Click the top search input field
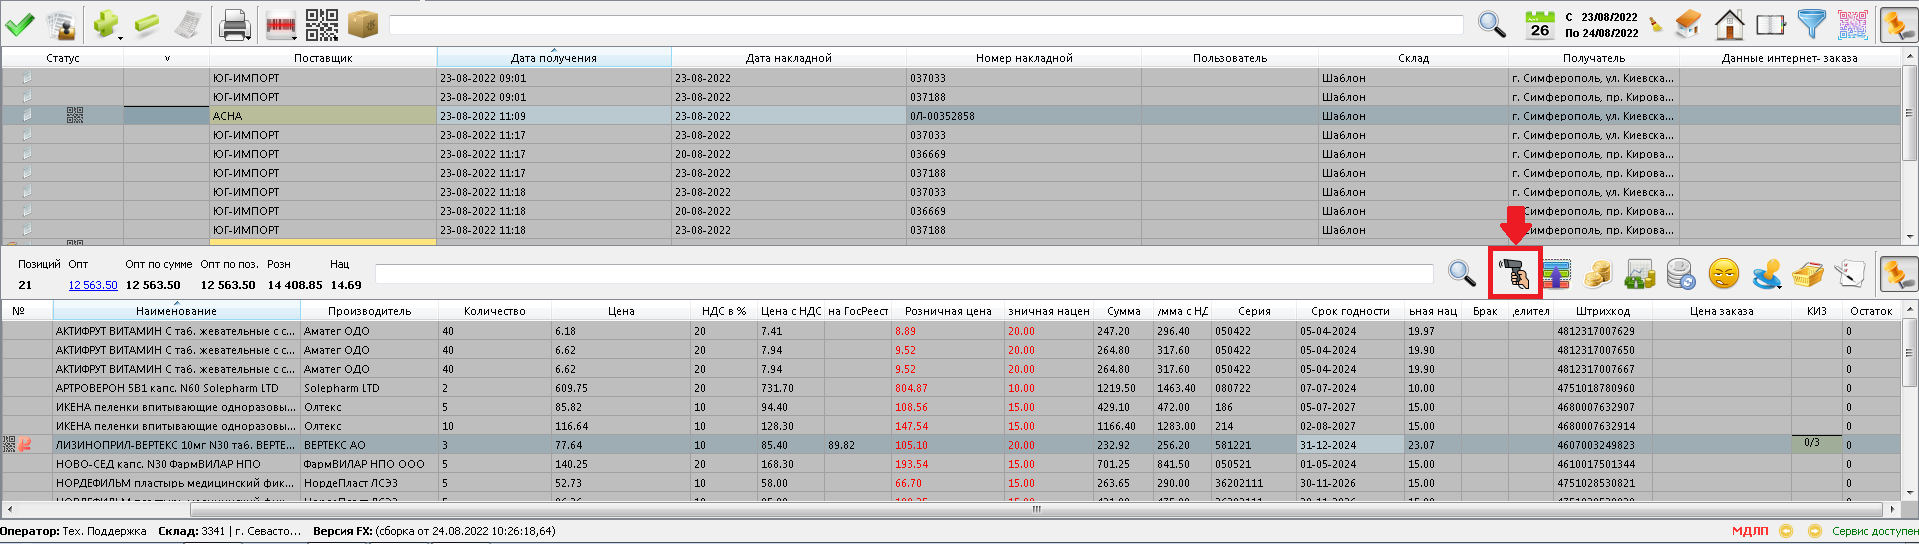The image size is (1919, 544). tap(925, 25)
